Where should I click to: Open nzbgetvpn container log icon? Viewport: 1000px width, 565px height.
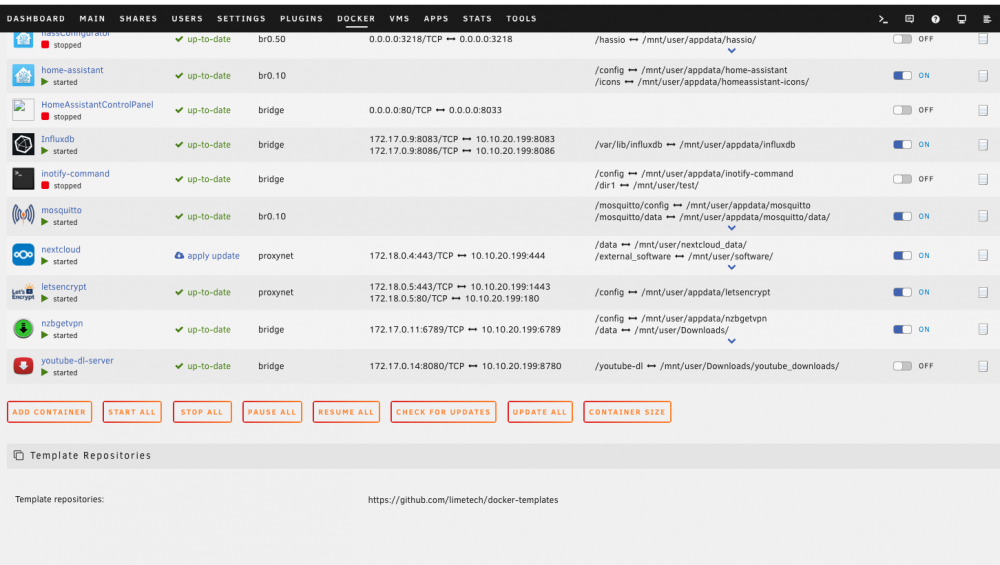click(x=983, y=330)
